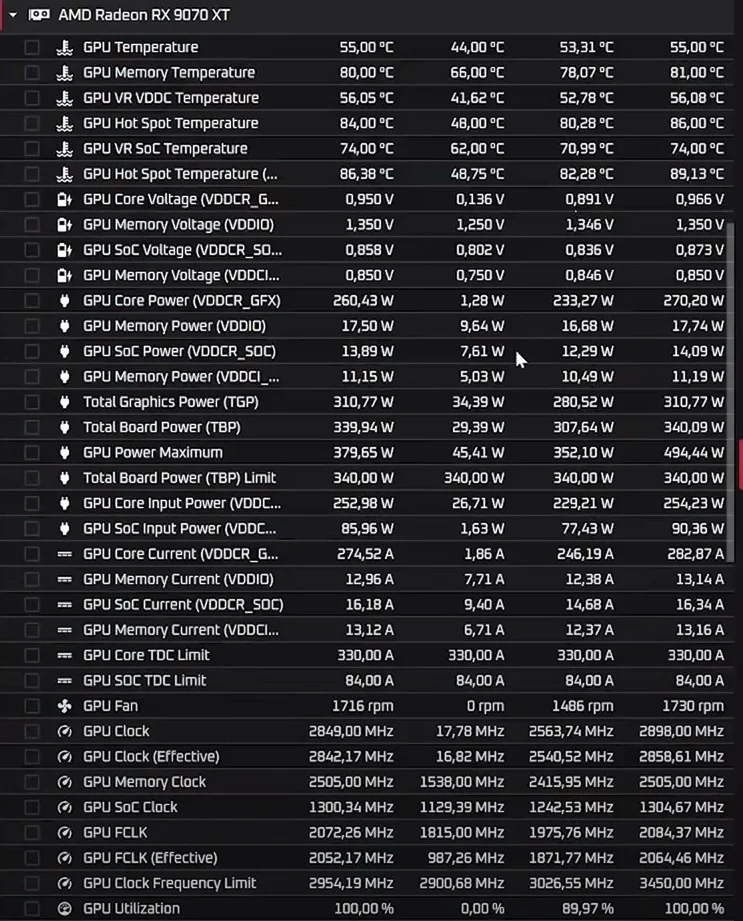Click the 0,136 V minimum core voltage
743x921 pixels.
tap(480, 199)
